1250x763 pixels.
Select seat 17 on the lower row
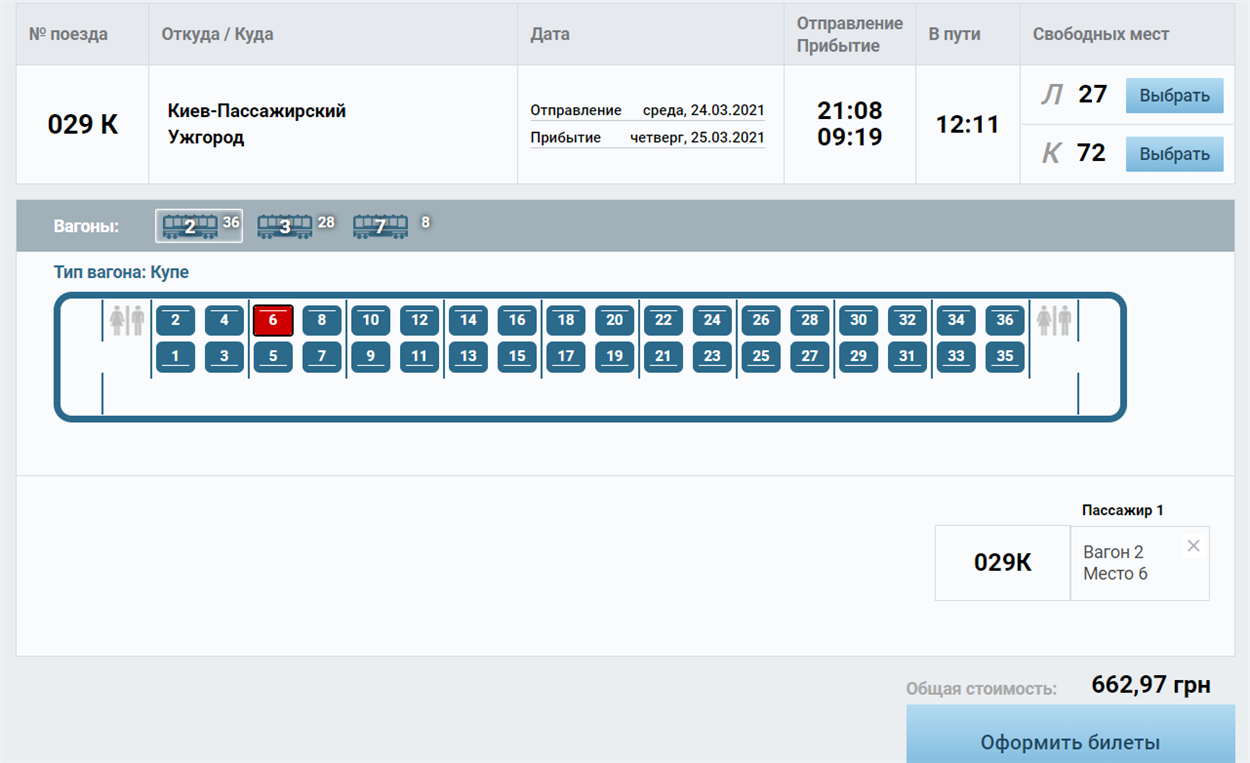pos(566,356)
